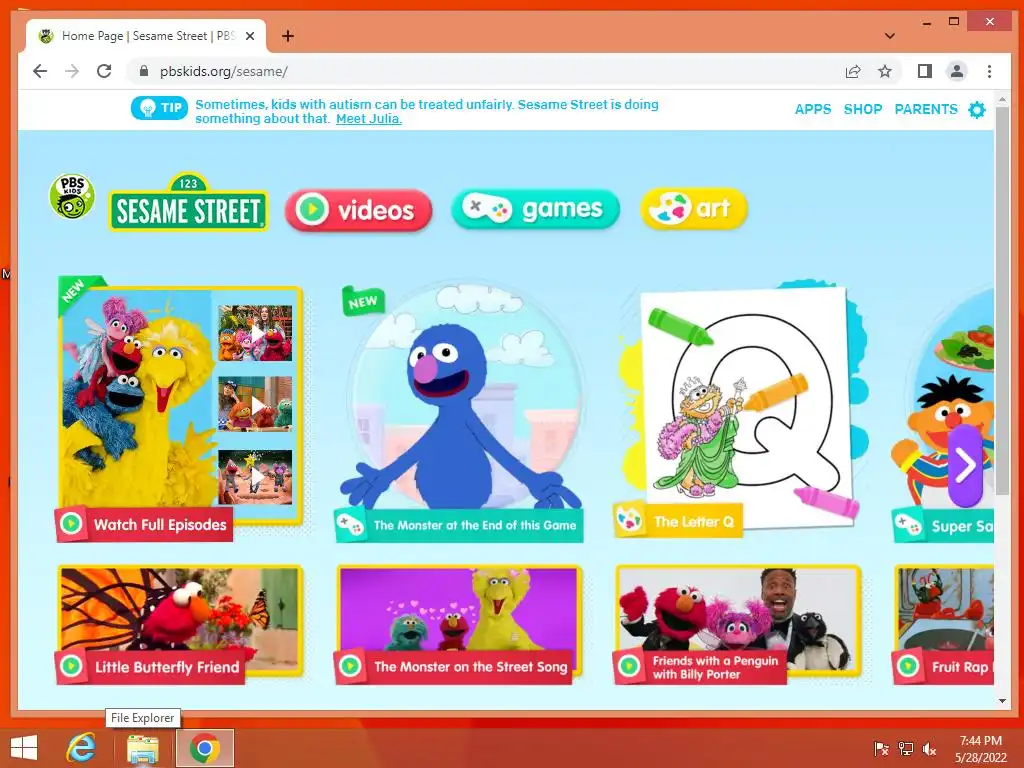Viewport: 1024px width, 768px height.
Task: Open the network tray icon
Action: [906, 749]
